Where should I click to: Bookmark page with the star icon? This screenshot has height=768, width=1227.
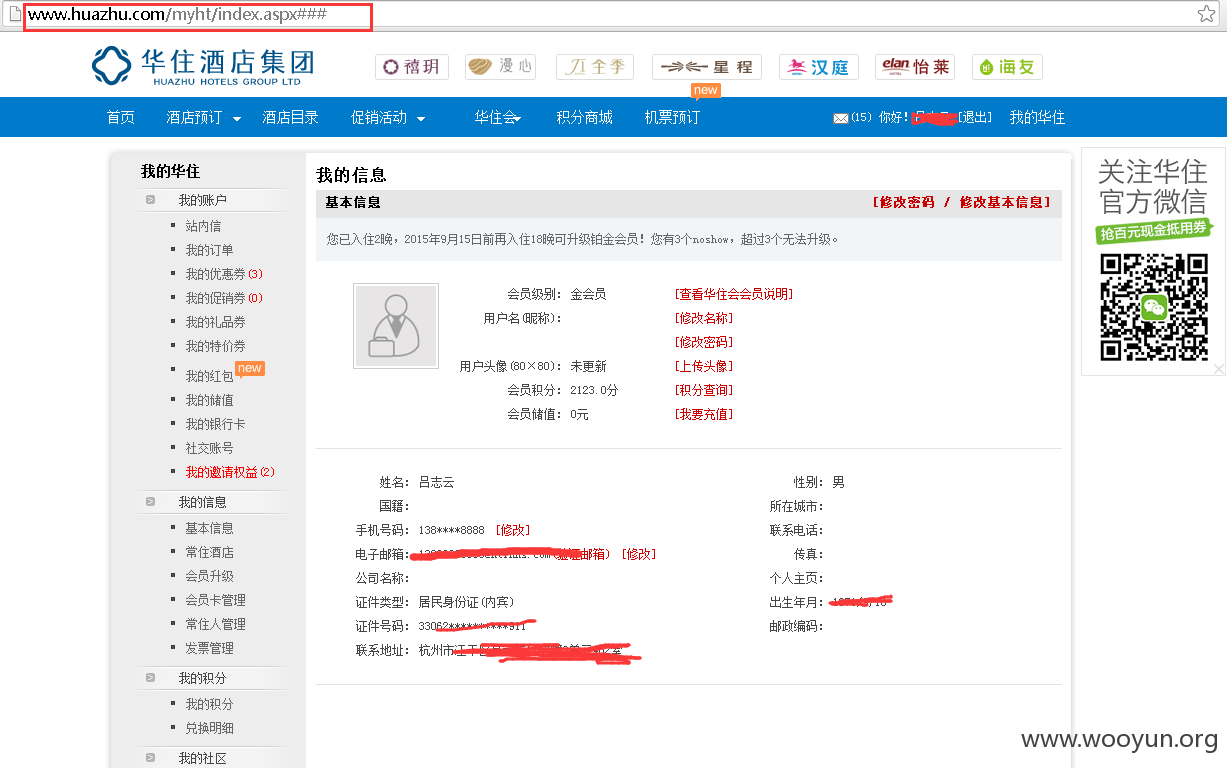click(x=1207, y=14)
